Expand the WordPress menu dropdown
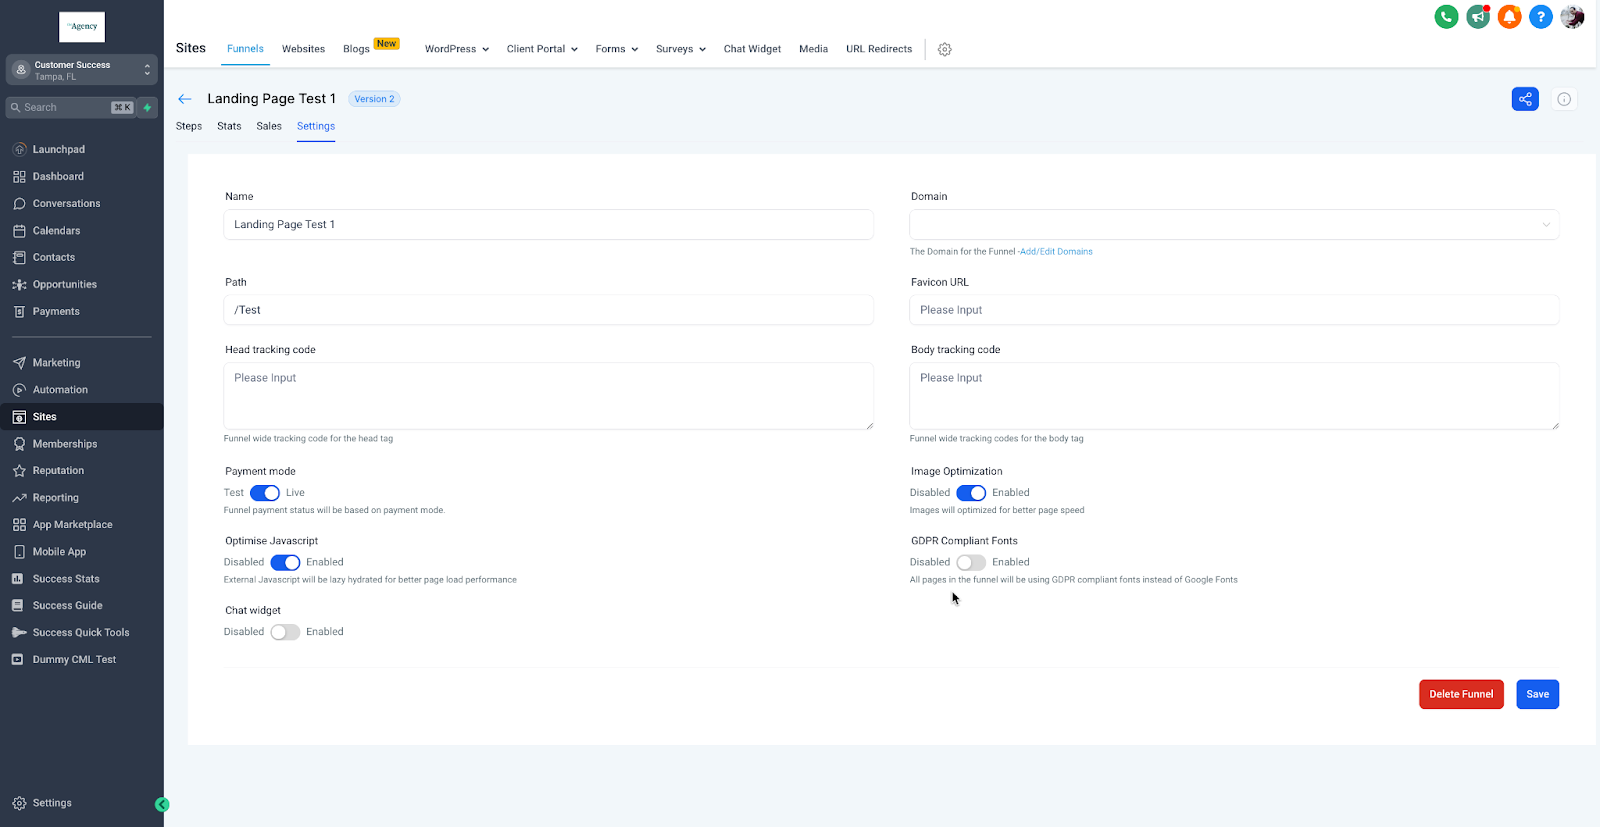 tap(456, 49)
